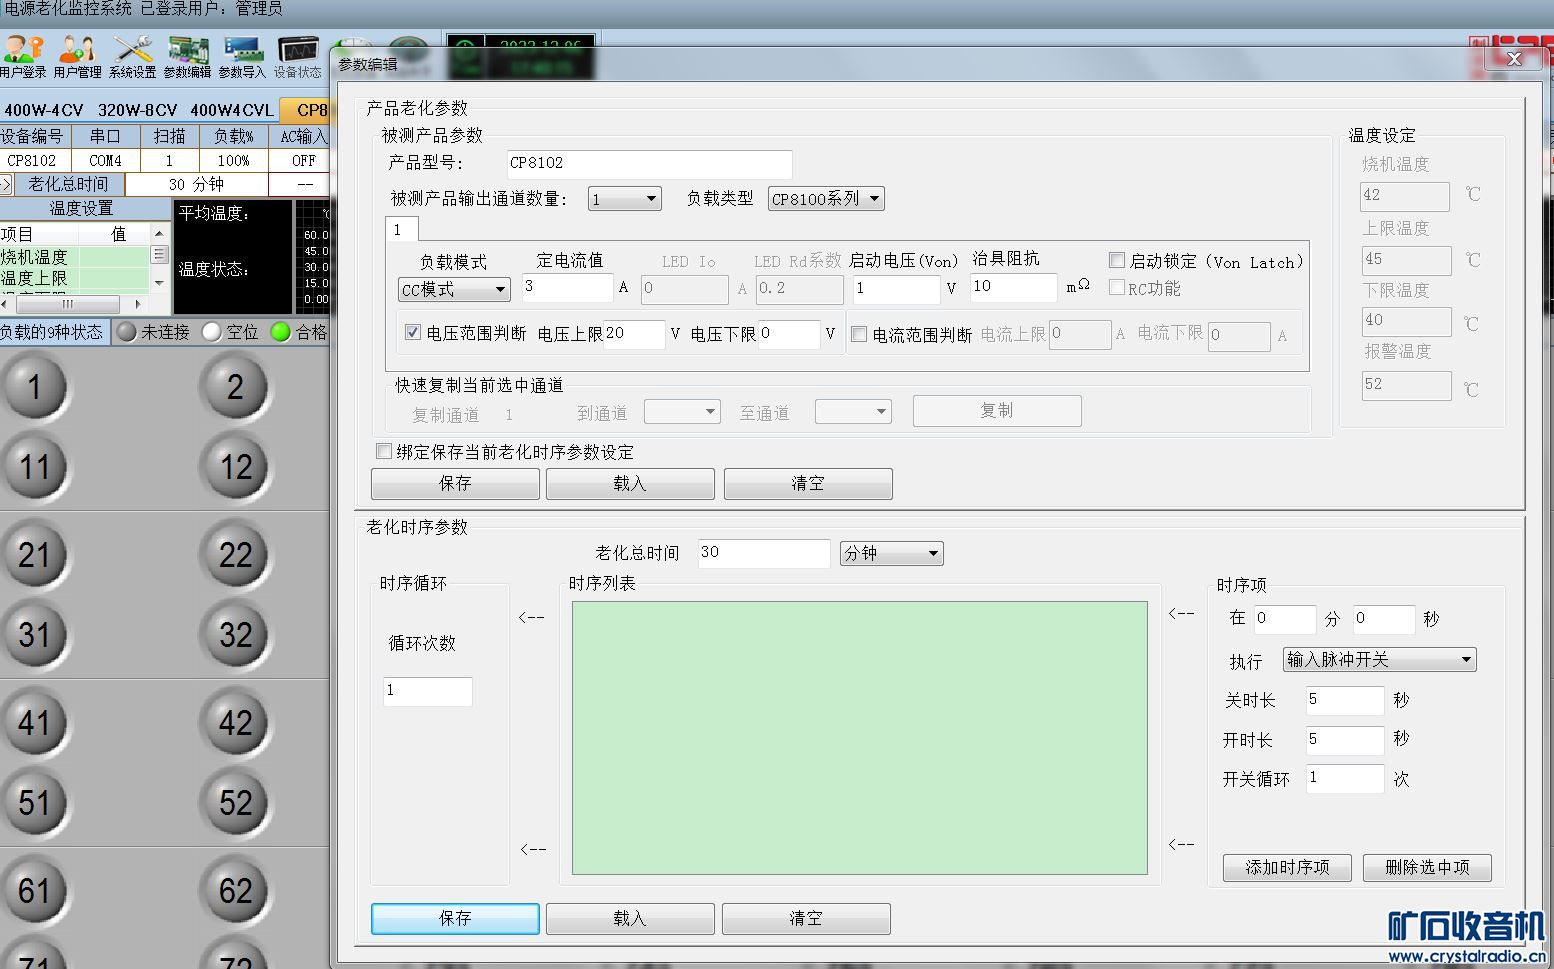The width and height of the screenshot is (1554, 969).
Task: Click the 治具阻抗 input field
Action: [1013, 287]
